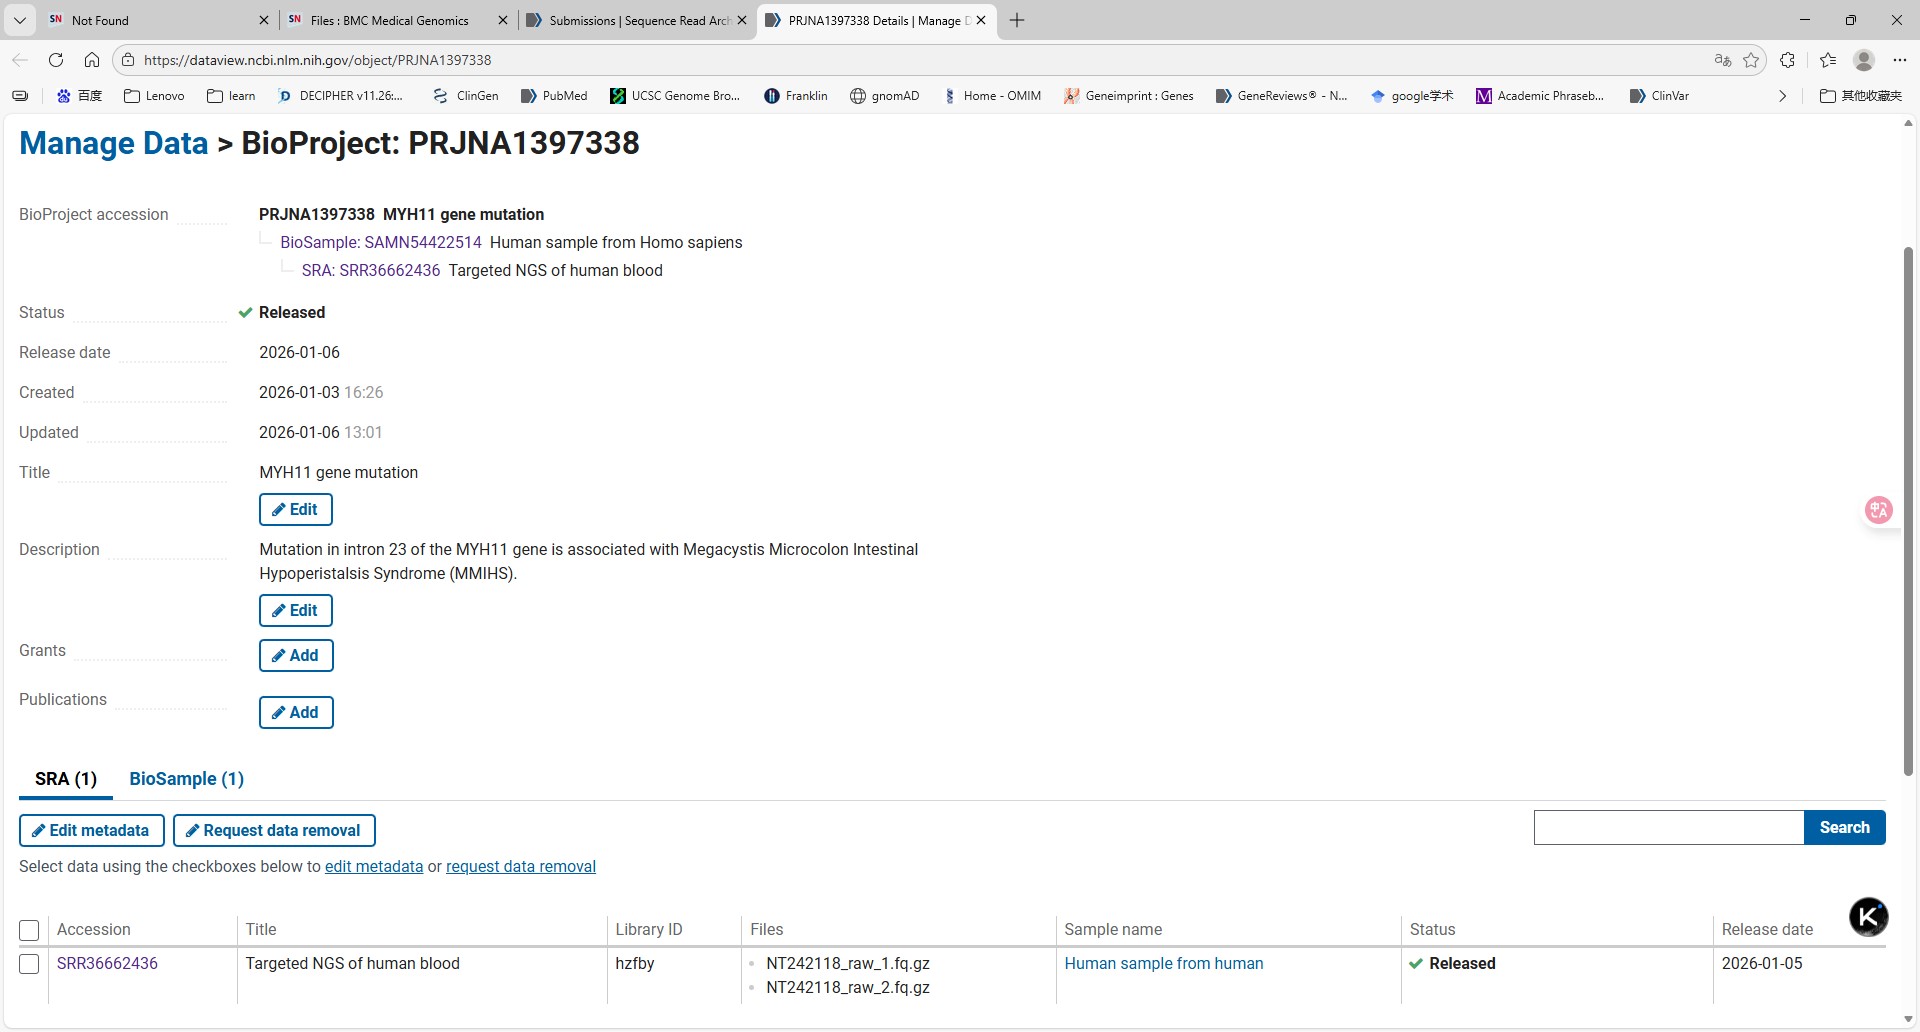
Task: Click Request data removal button
Action: point(274,831)
